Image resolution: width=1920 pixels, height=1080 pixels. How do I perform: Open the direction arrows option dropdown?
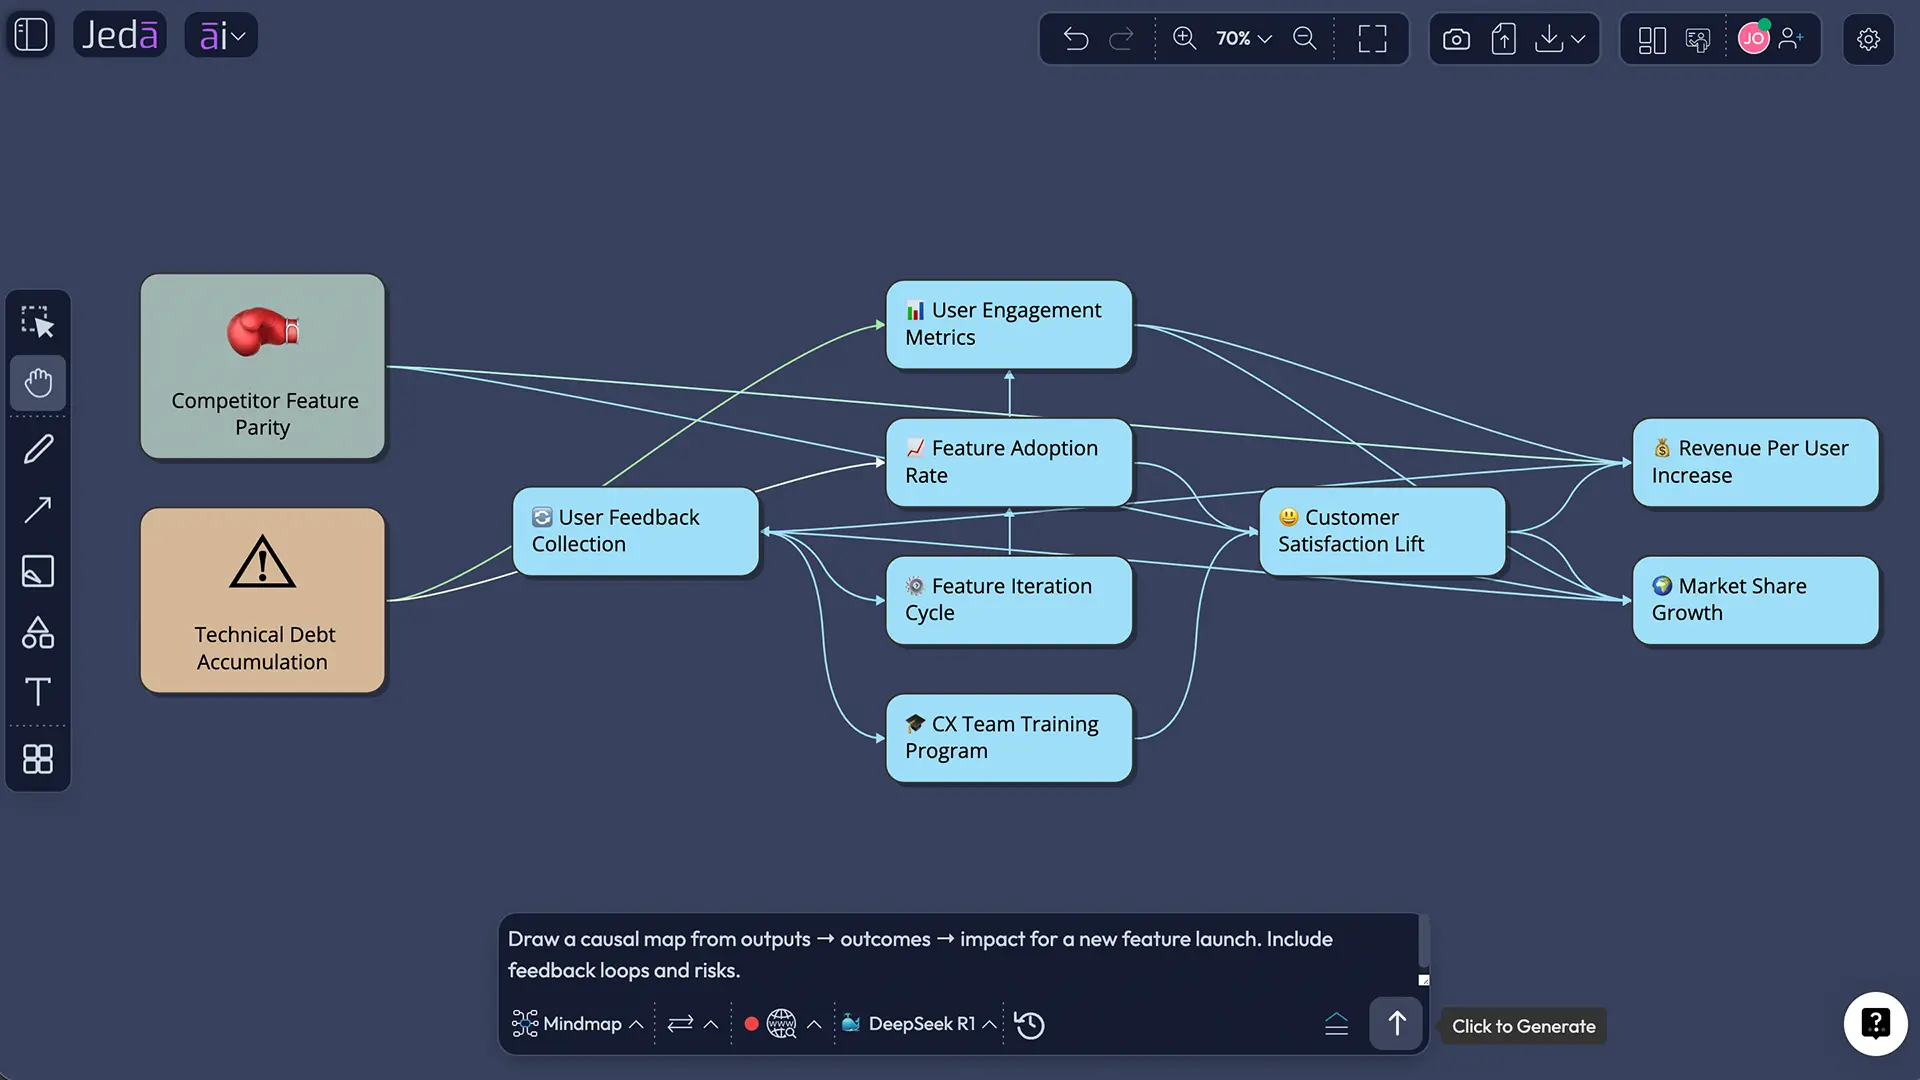(x=692, y=1024)
